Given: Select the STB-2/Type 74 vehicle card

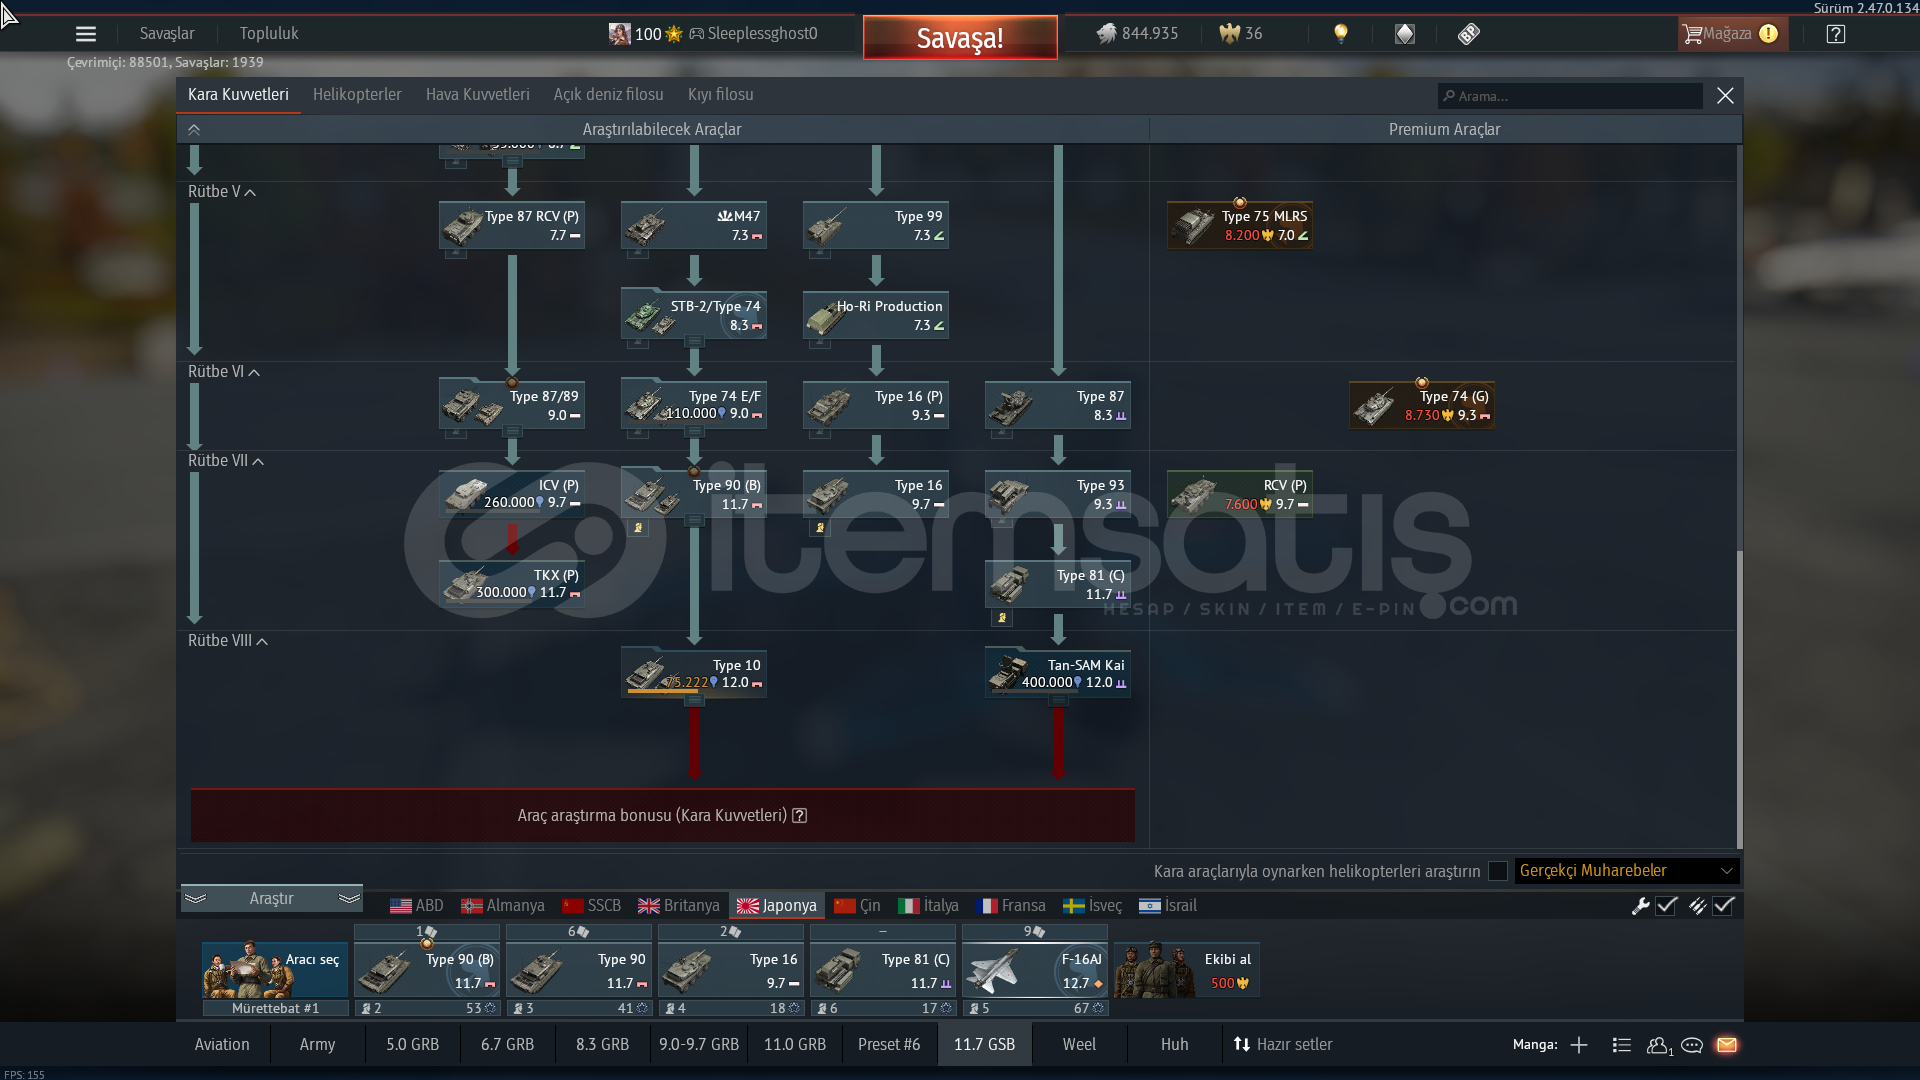Looking at the screenshot, I should pos(694,315).
